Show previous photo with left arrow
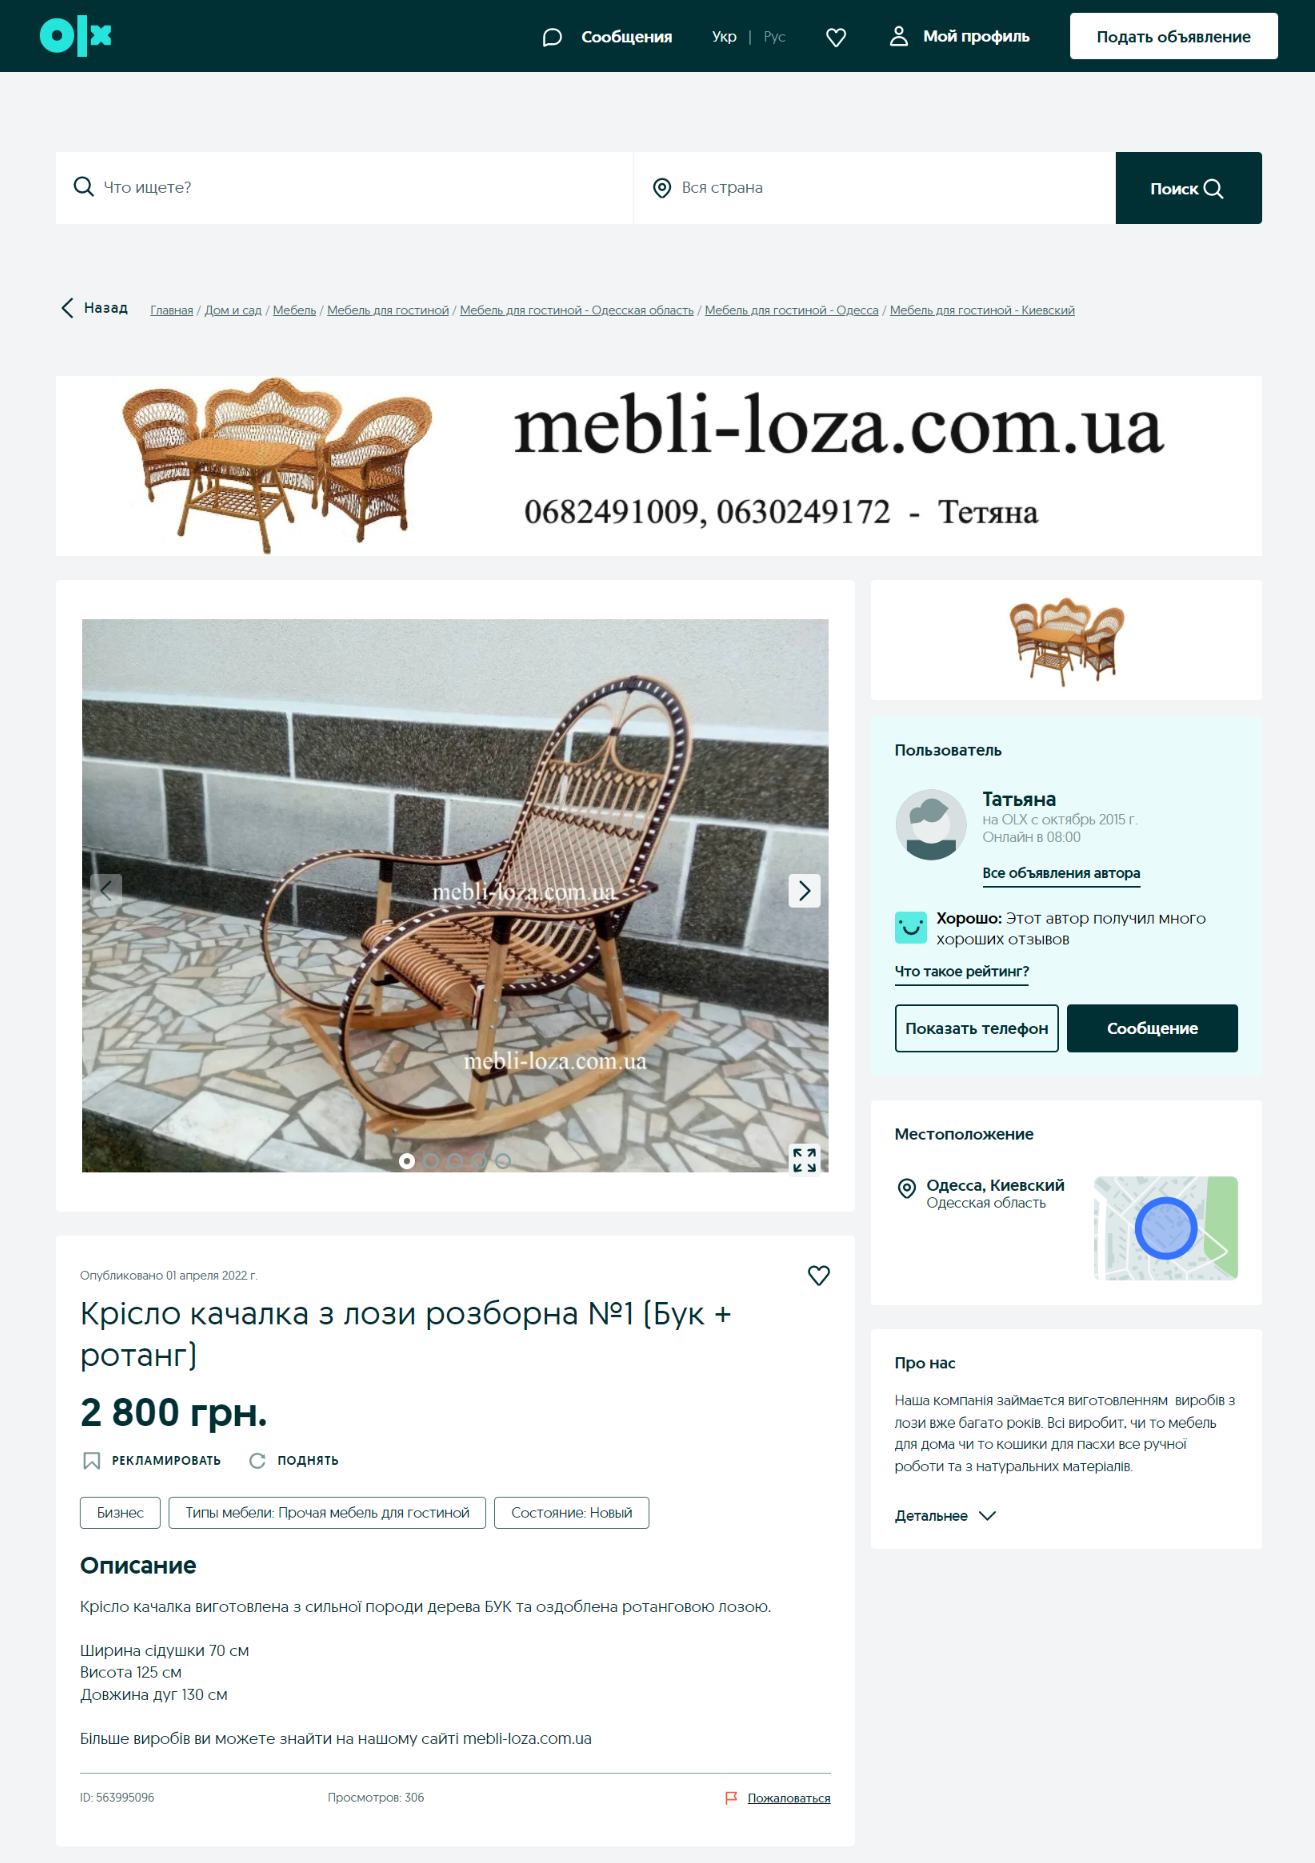This screenshot has height=1863, width=1315. coord(106,890)
